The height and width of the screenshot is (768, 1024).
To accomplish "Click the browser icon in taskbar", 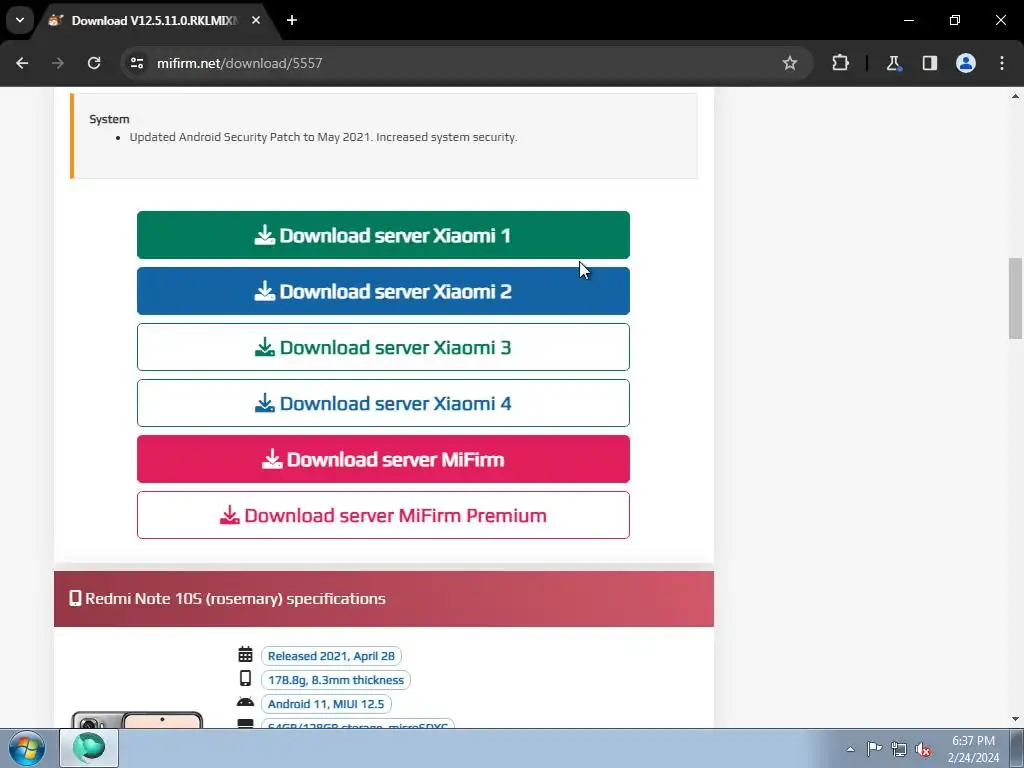I will point(89,748).
